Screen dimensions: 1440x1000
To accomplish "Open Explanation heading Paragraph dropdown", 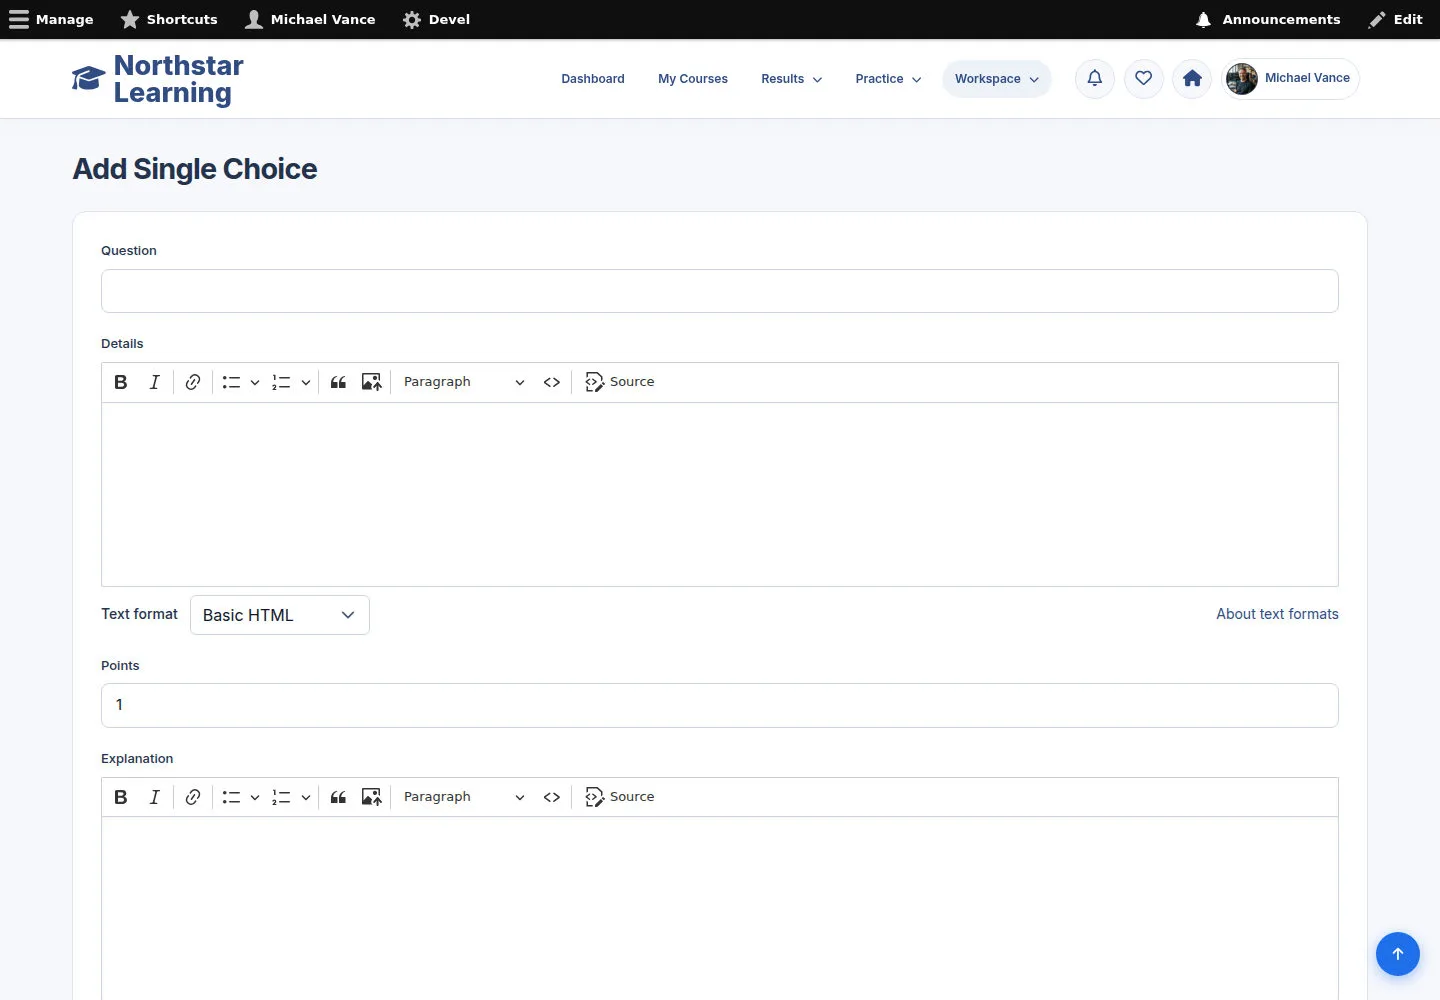I will (464, 797).
